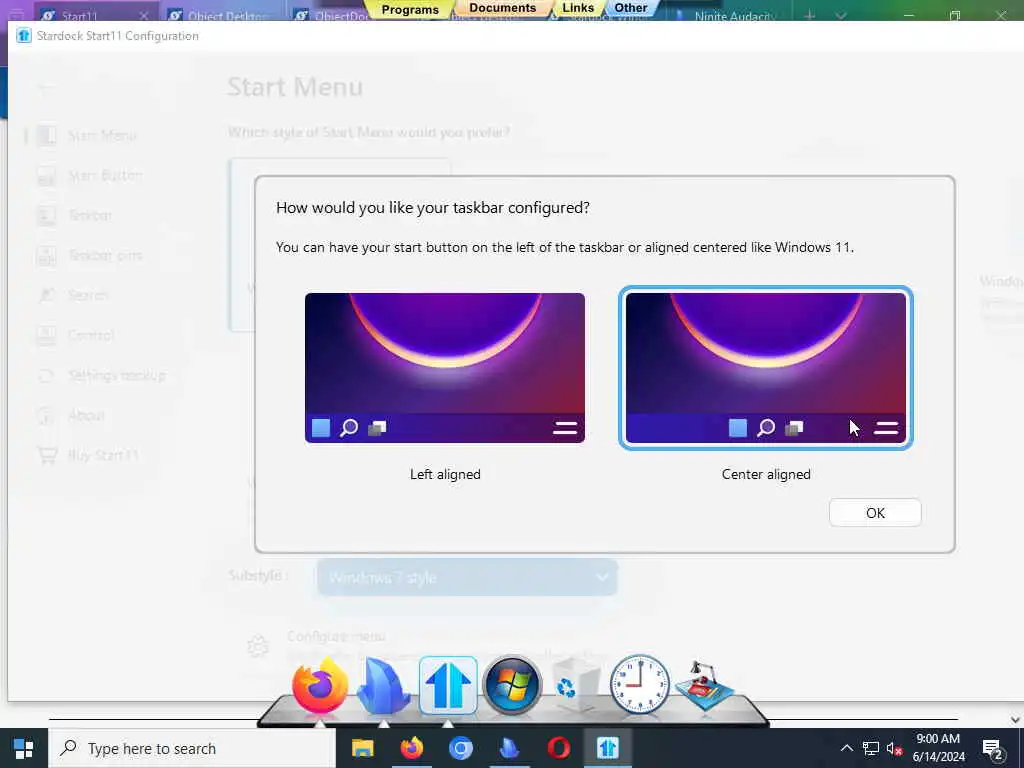1024x768 pixels.
Task: Choose the Left aligned taskbar preview
Action: click(445, 368)
